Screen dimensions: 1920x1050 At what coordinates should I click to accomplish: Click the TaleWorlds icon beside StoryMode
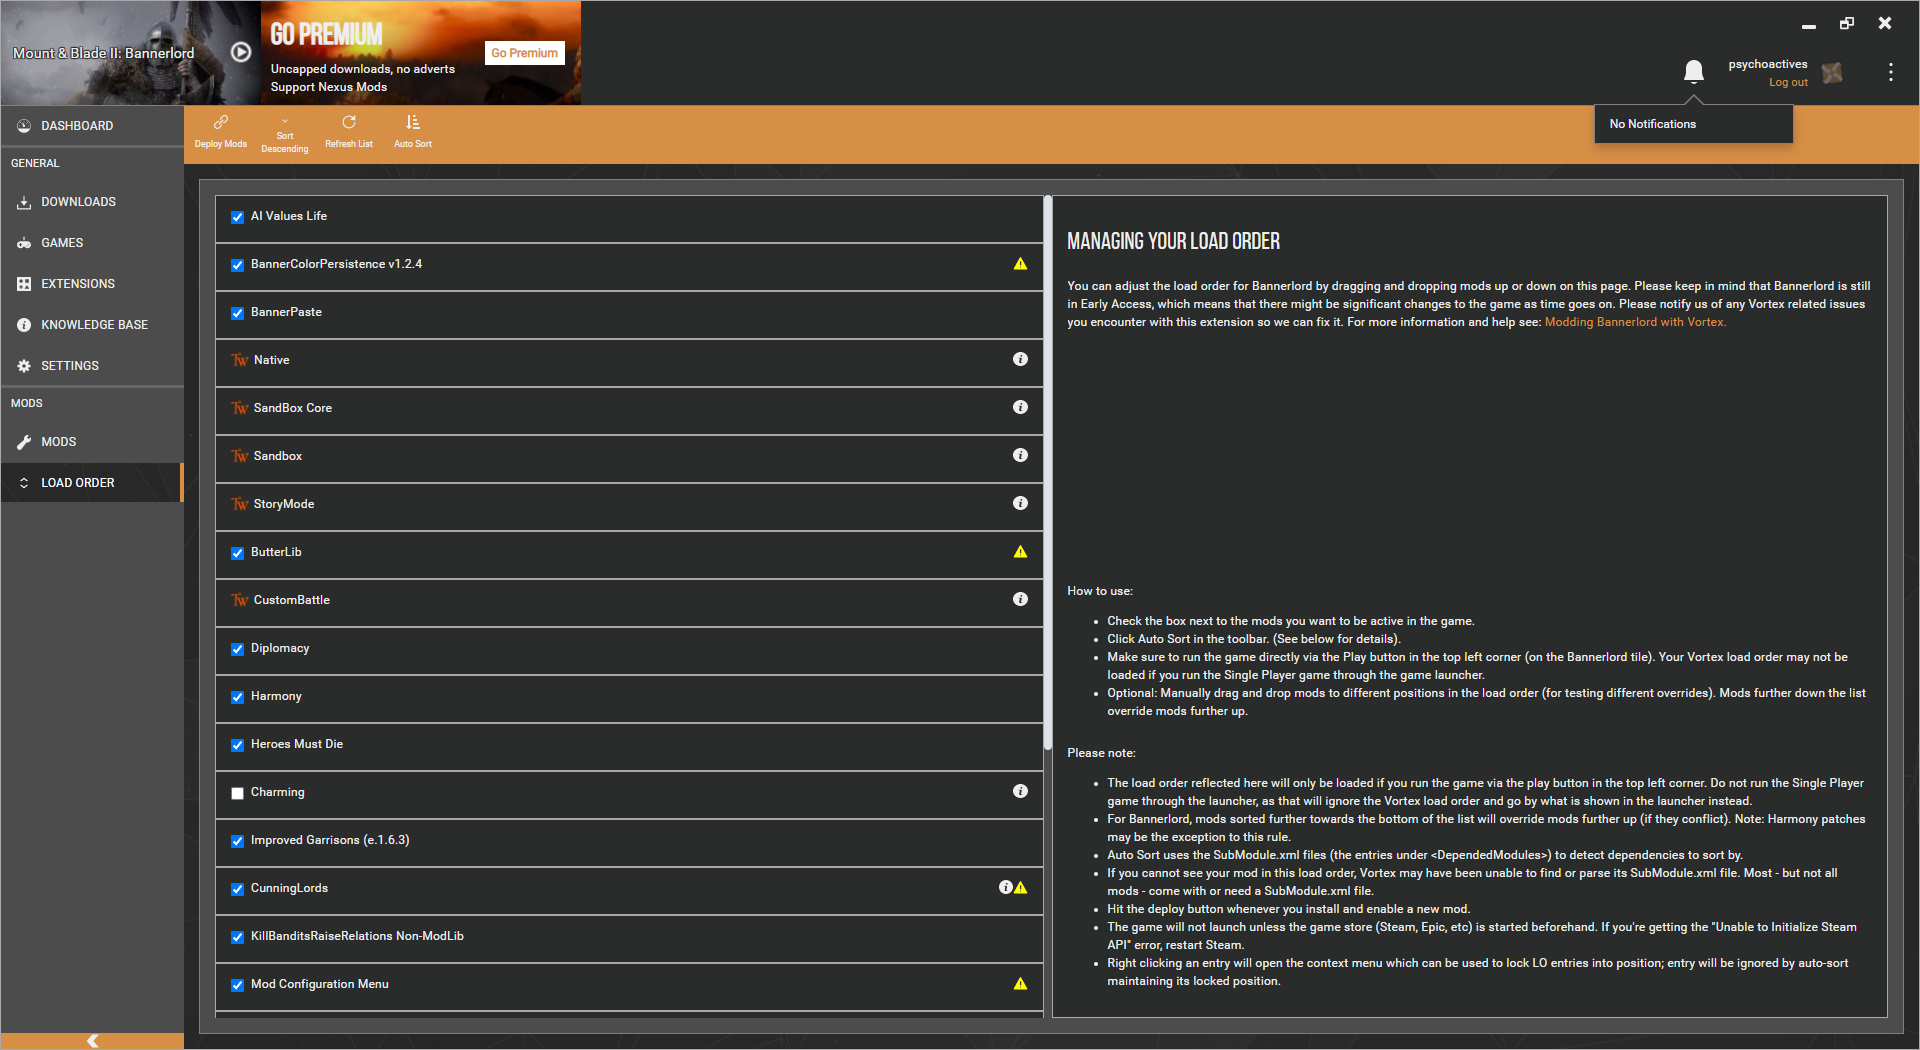240,504
